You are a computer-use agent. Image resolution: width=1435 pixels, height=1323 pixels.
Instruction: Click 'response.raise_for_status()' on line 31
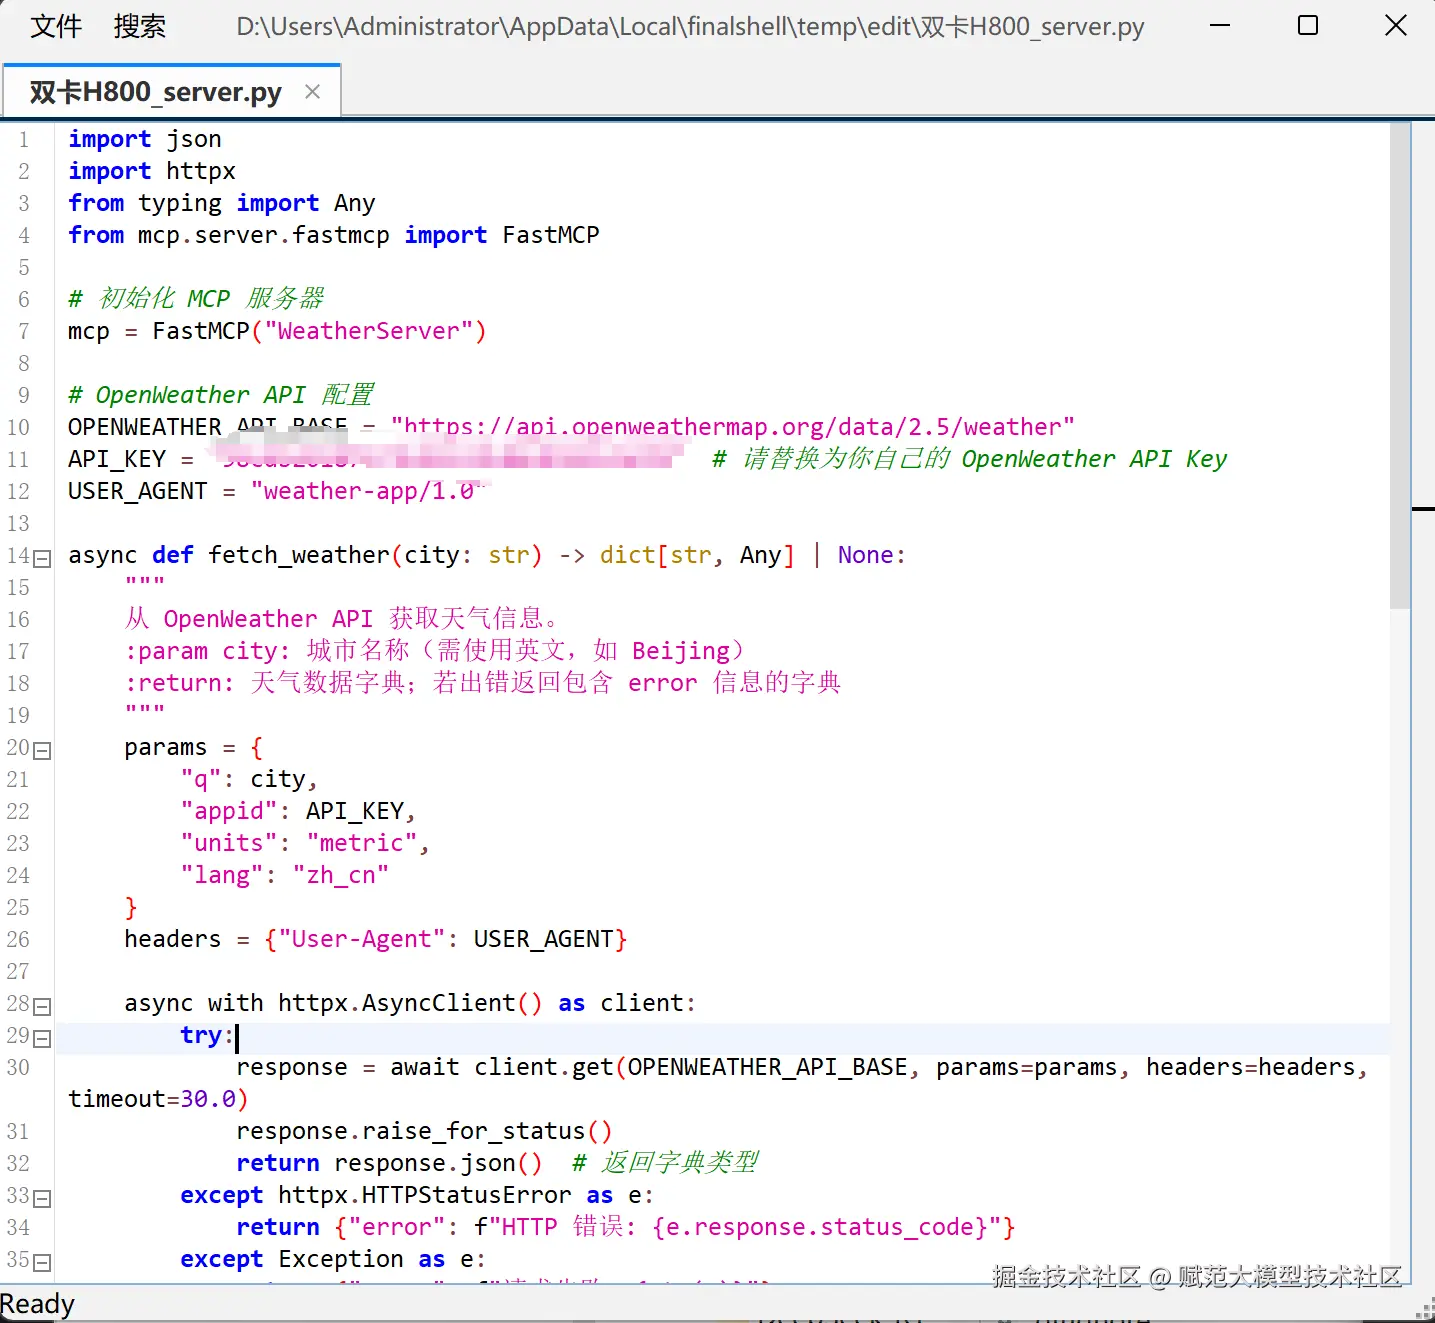click(424, 1131)
